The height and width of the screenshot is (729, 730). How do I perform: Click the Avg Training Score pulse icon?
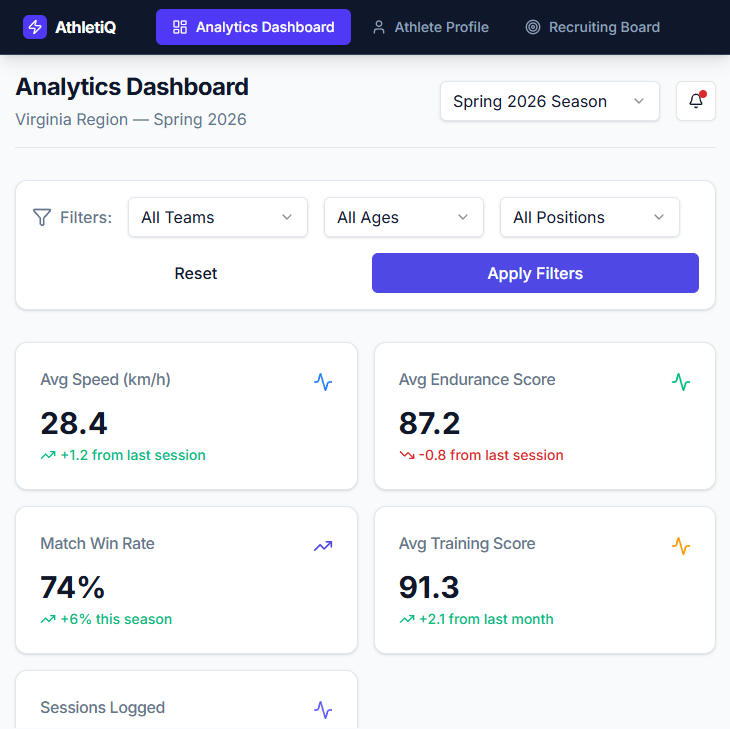pyautogui.click(x=681, y=546)
